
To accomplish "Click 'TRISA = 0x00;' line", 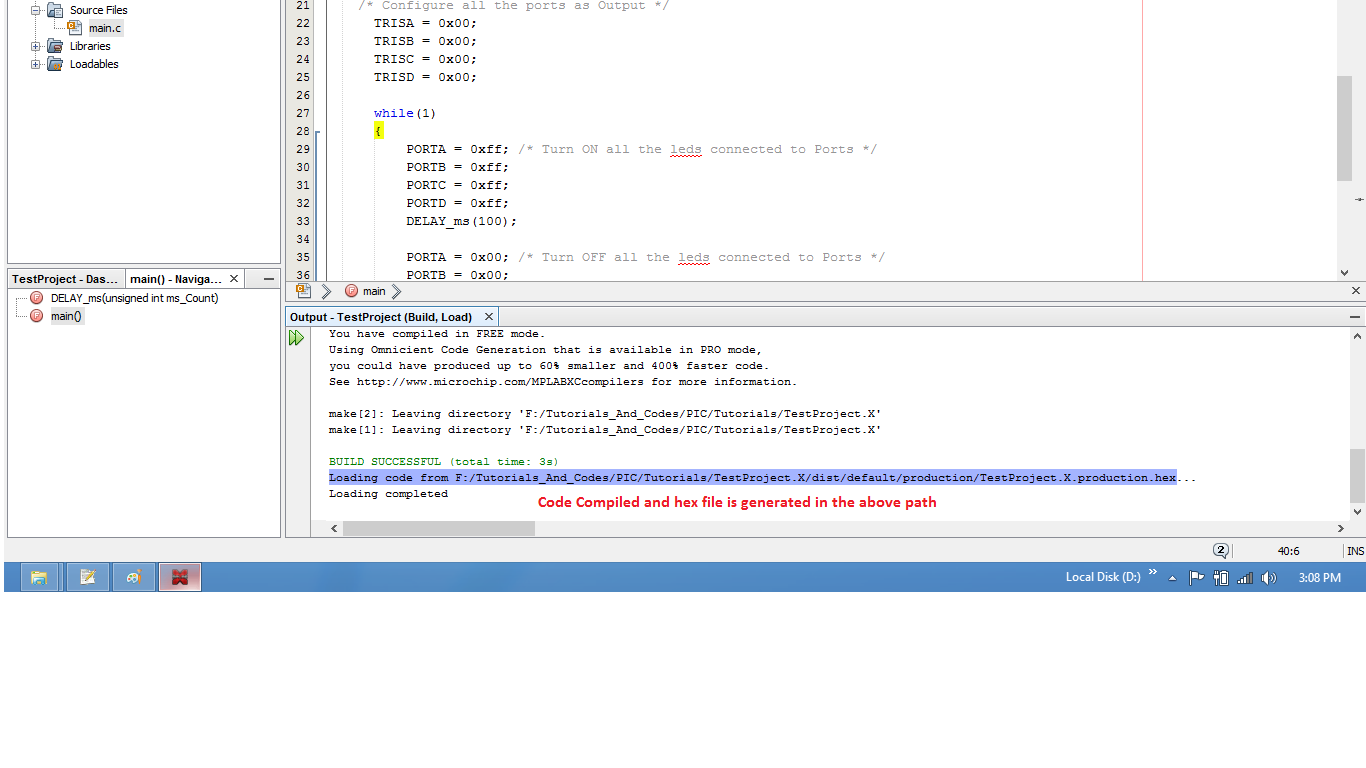I will click(425, 23).
